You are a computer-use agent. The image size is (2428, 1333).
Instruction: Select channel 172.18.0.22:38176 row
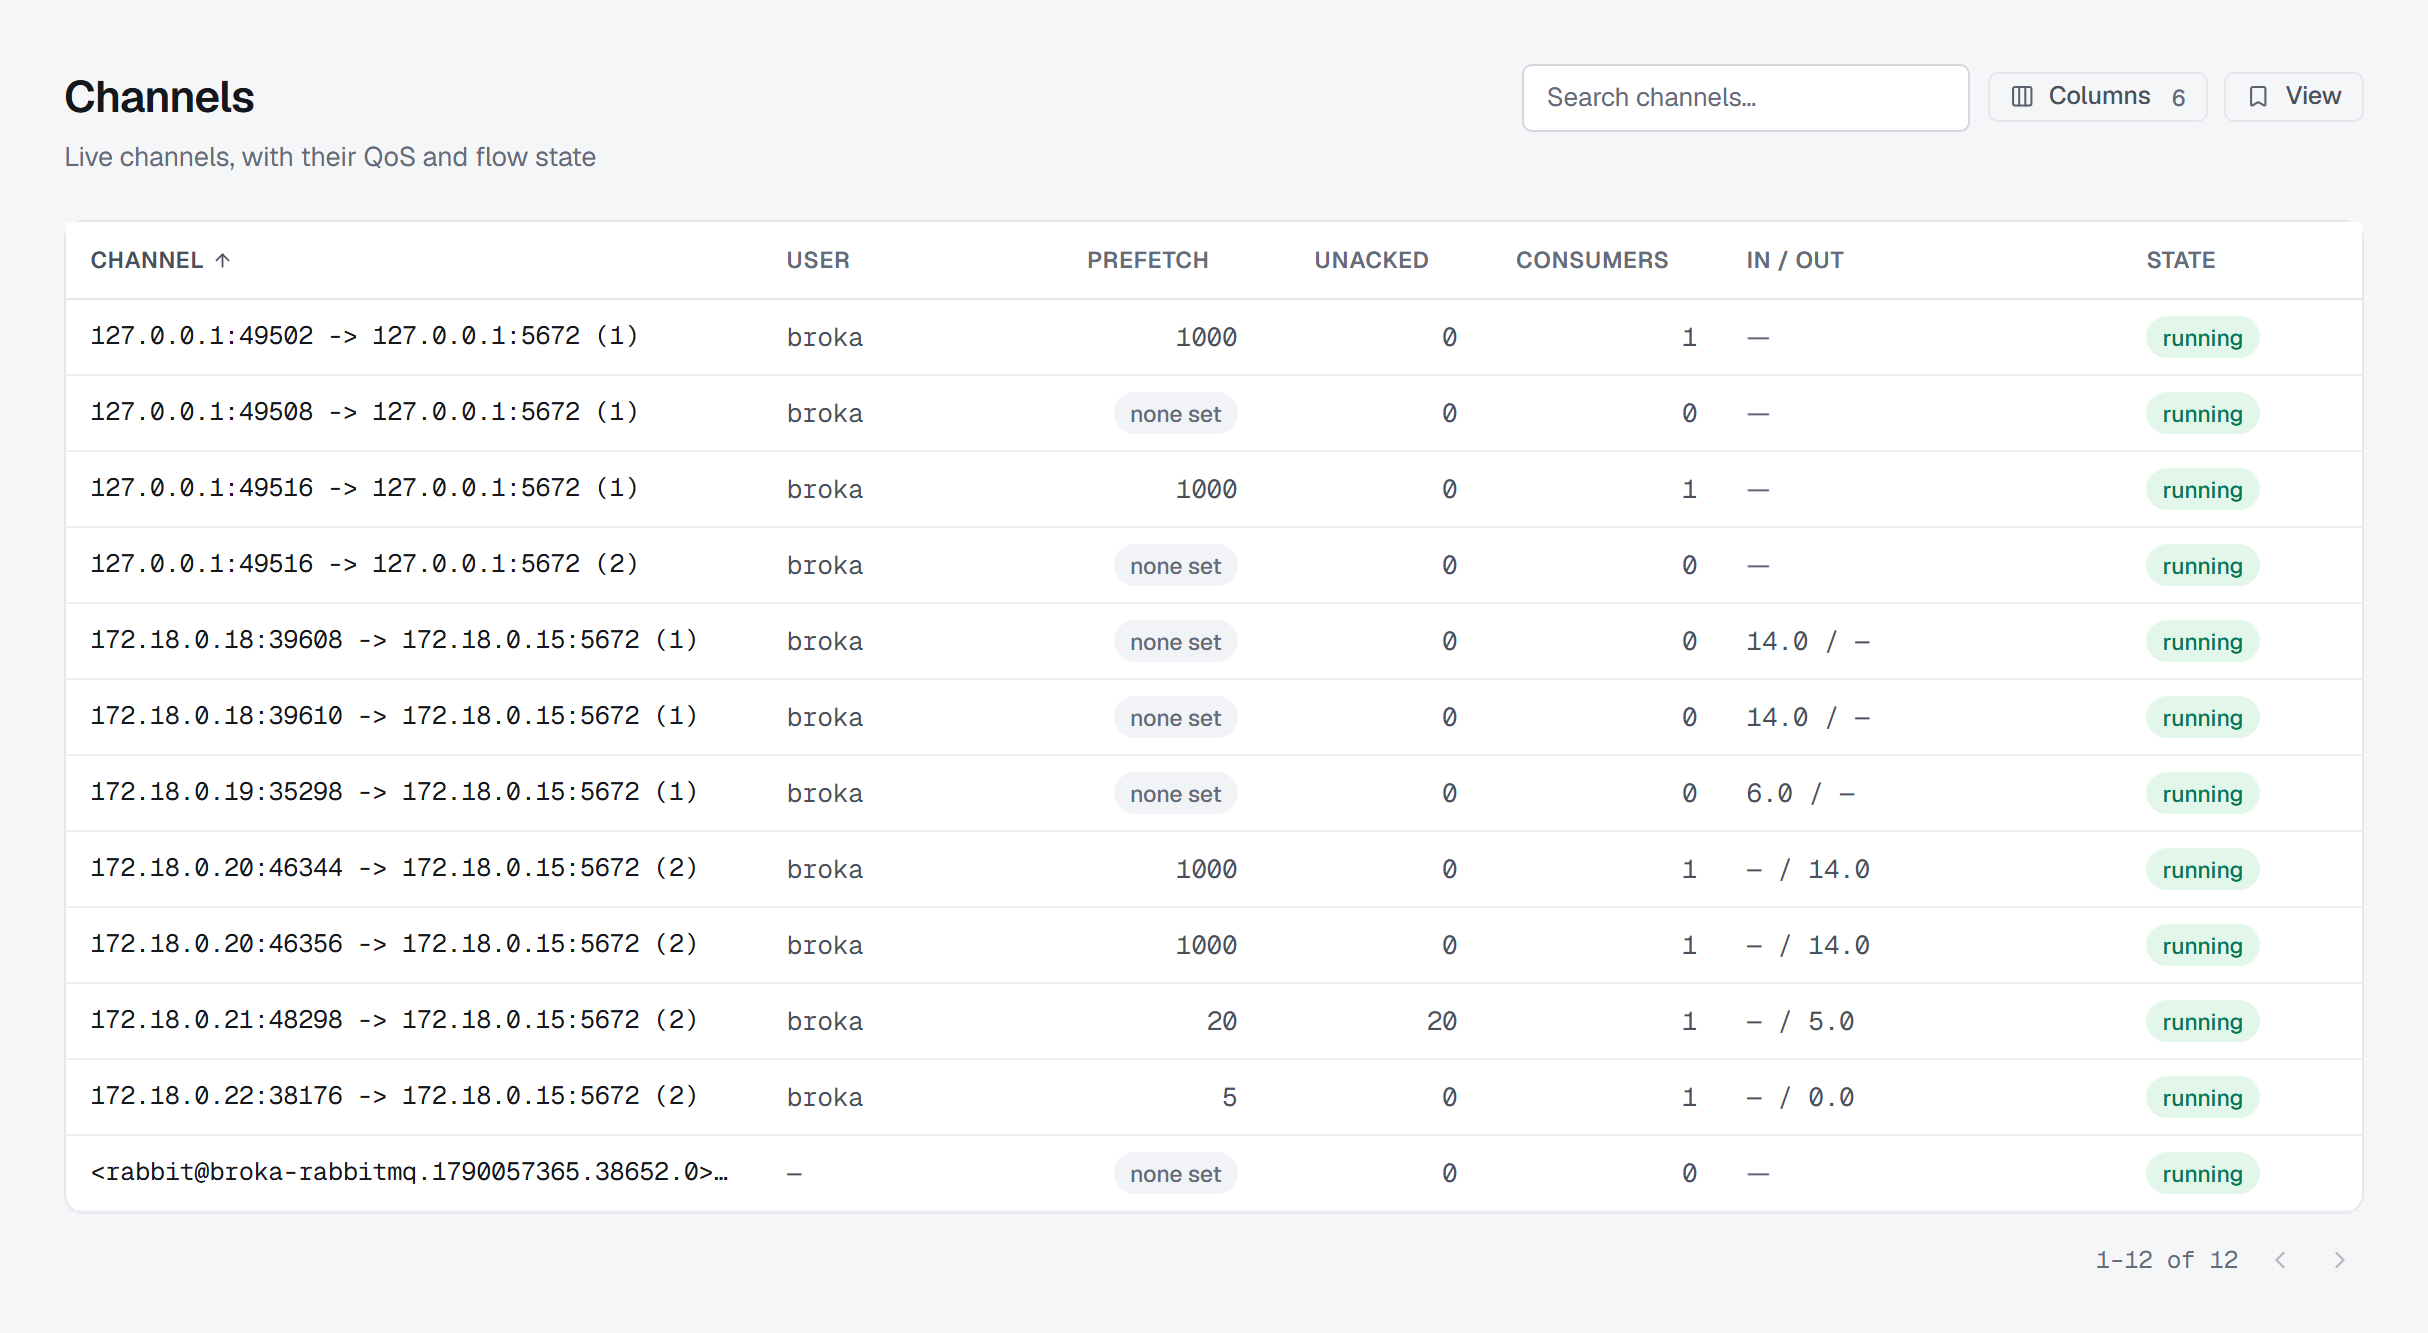point(1214,1097)
